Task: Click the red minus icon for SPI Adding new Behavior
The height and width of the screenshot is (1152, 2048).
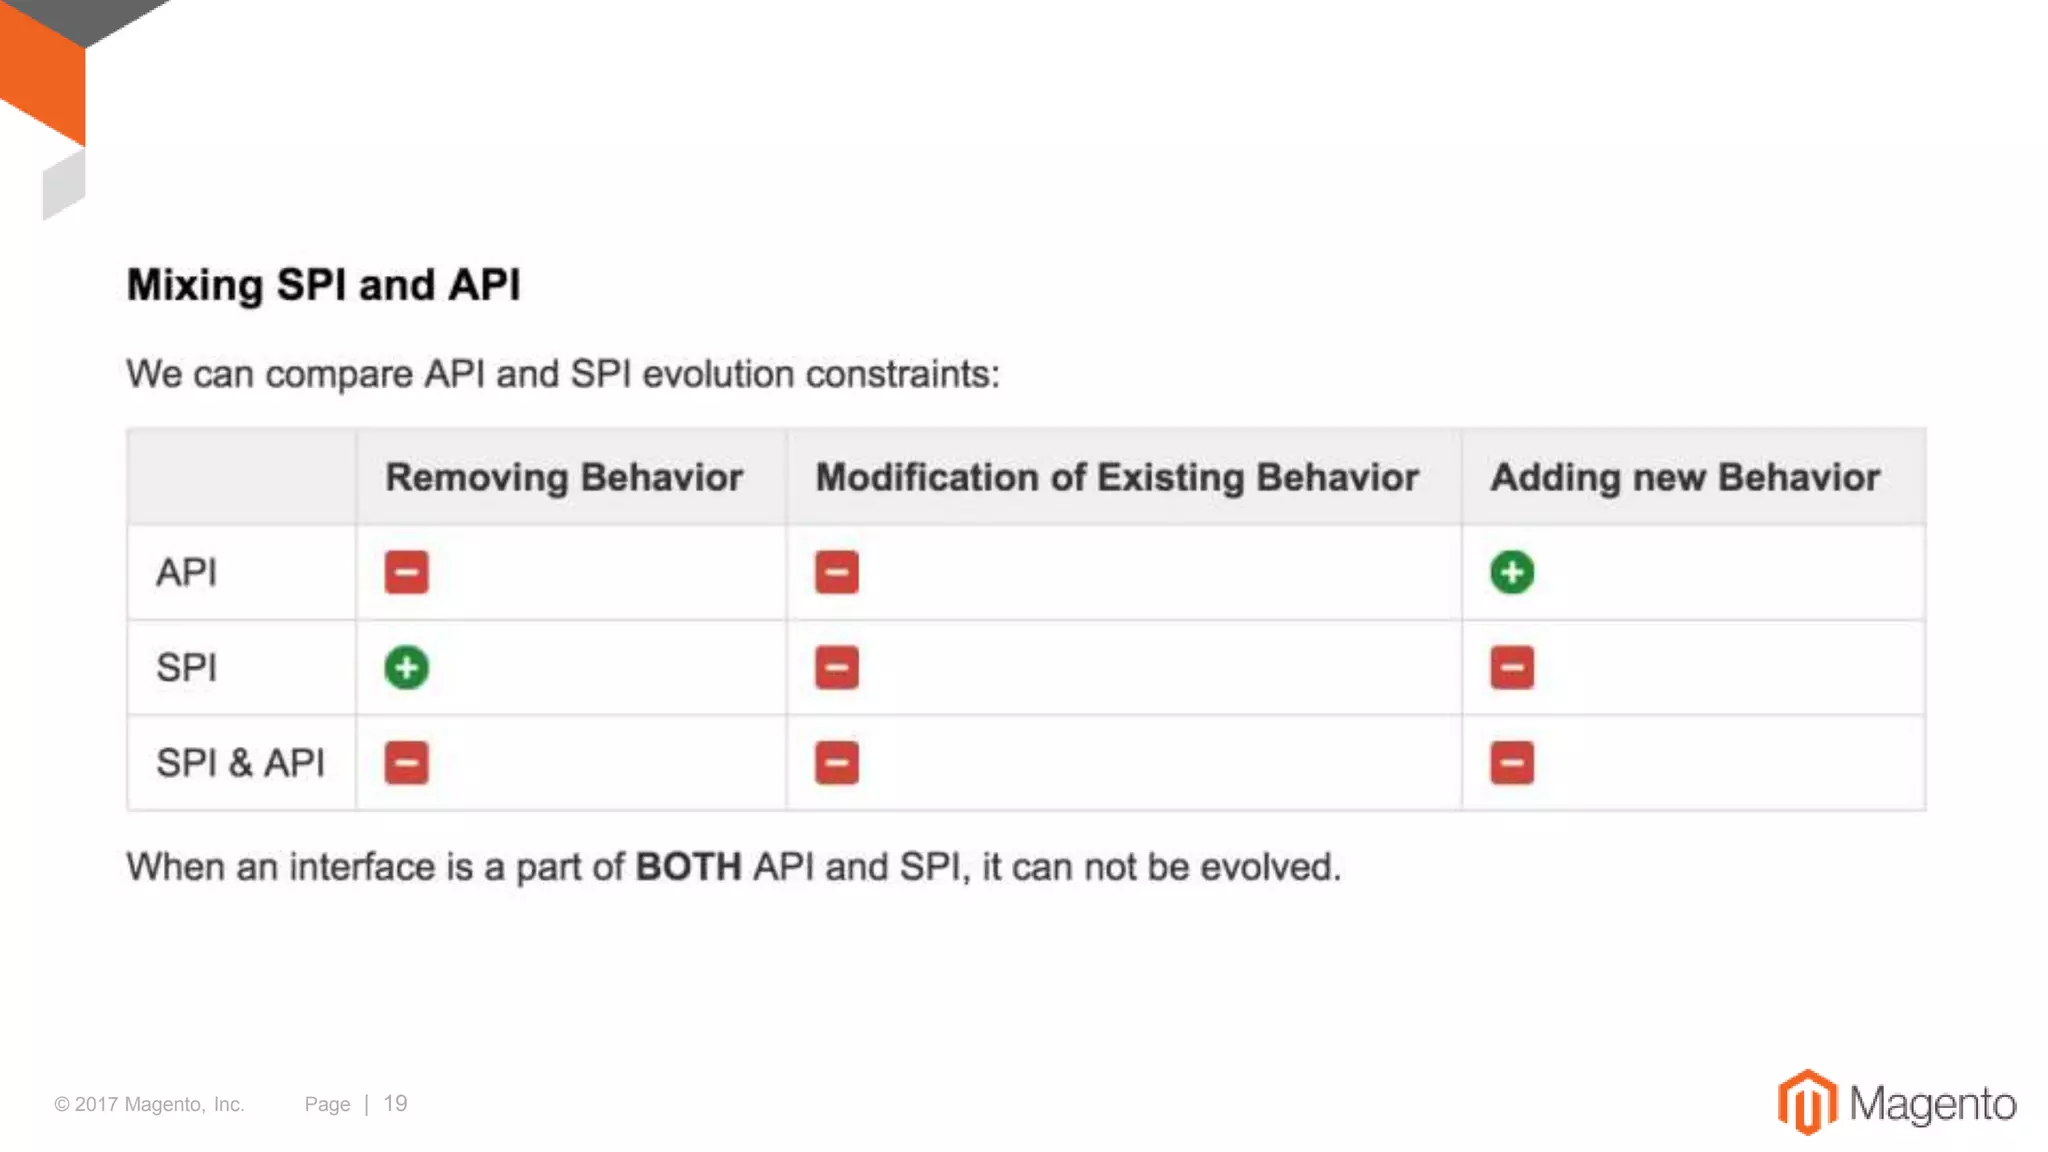Action: 1512,667
